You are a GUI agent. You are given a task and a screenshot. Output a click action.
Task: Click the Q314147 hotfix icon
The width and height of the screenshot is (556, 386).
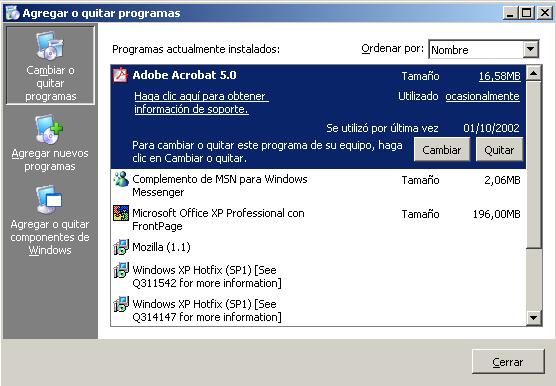(121, 304)
